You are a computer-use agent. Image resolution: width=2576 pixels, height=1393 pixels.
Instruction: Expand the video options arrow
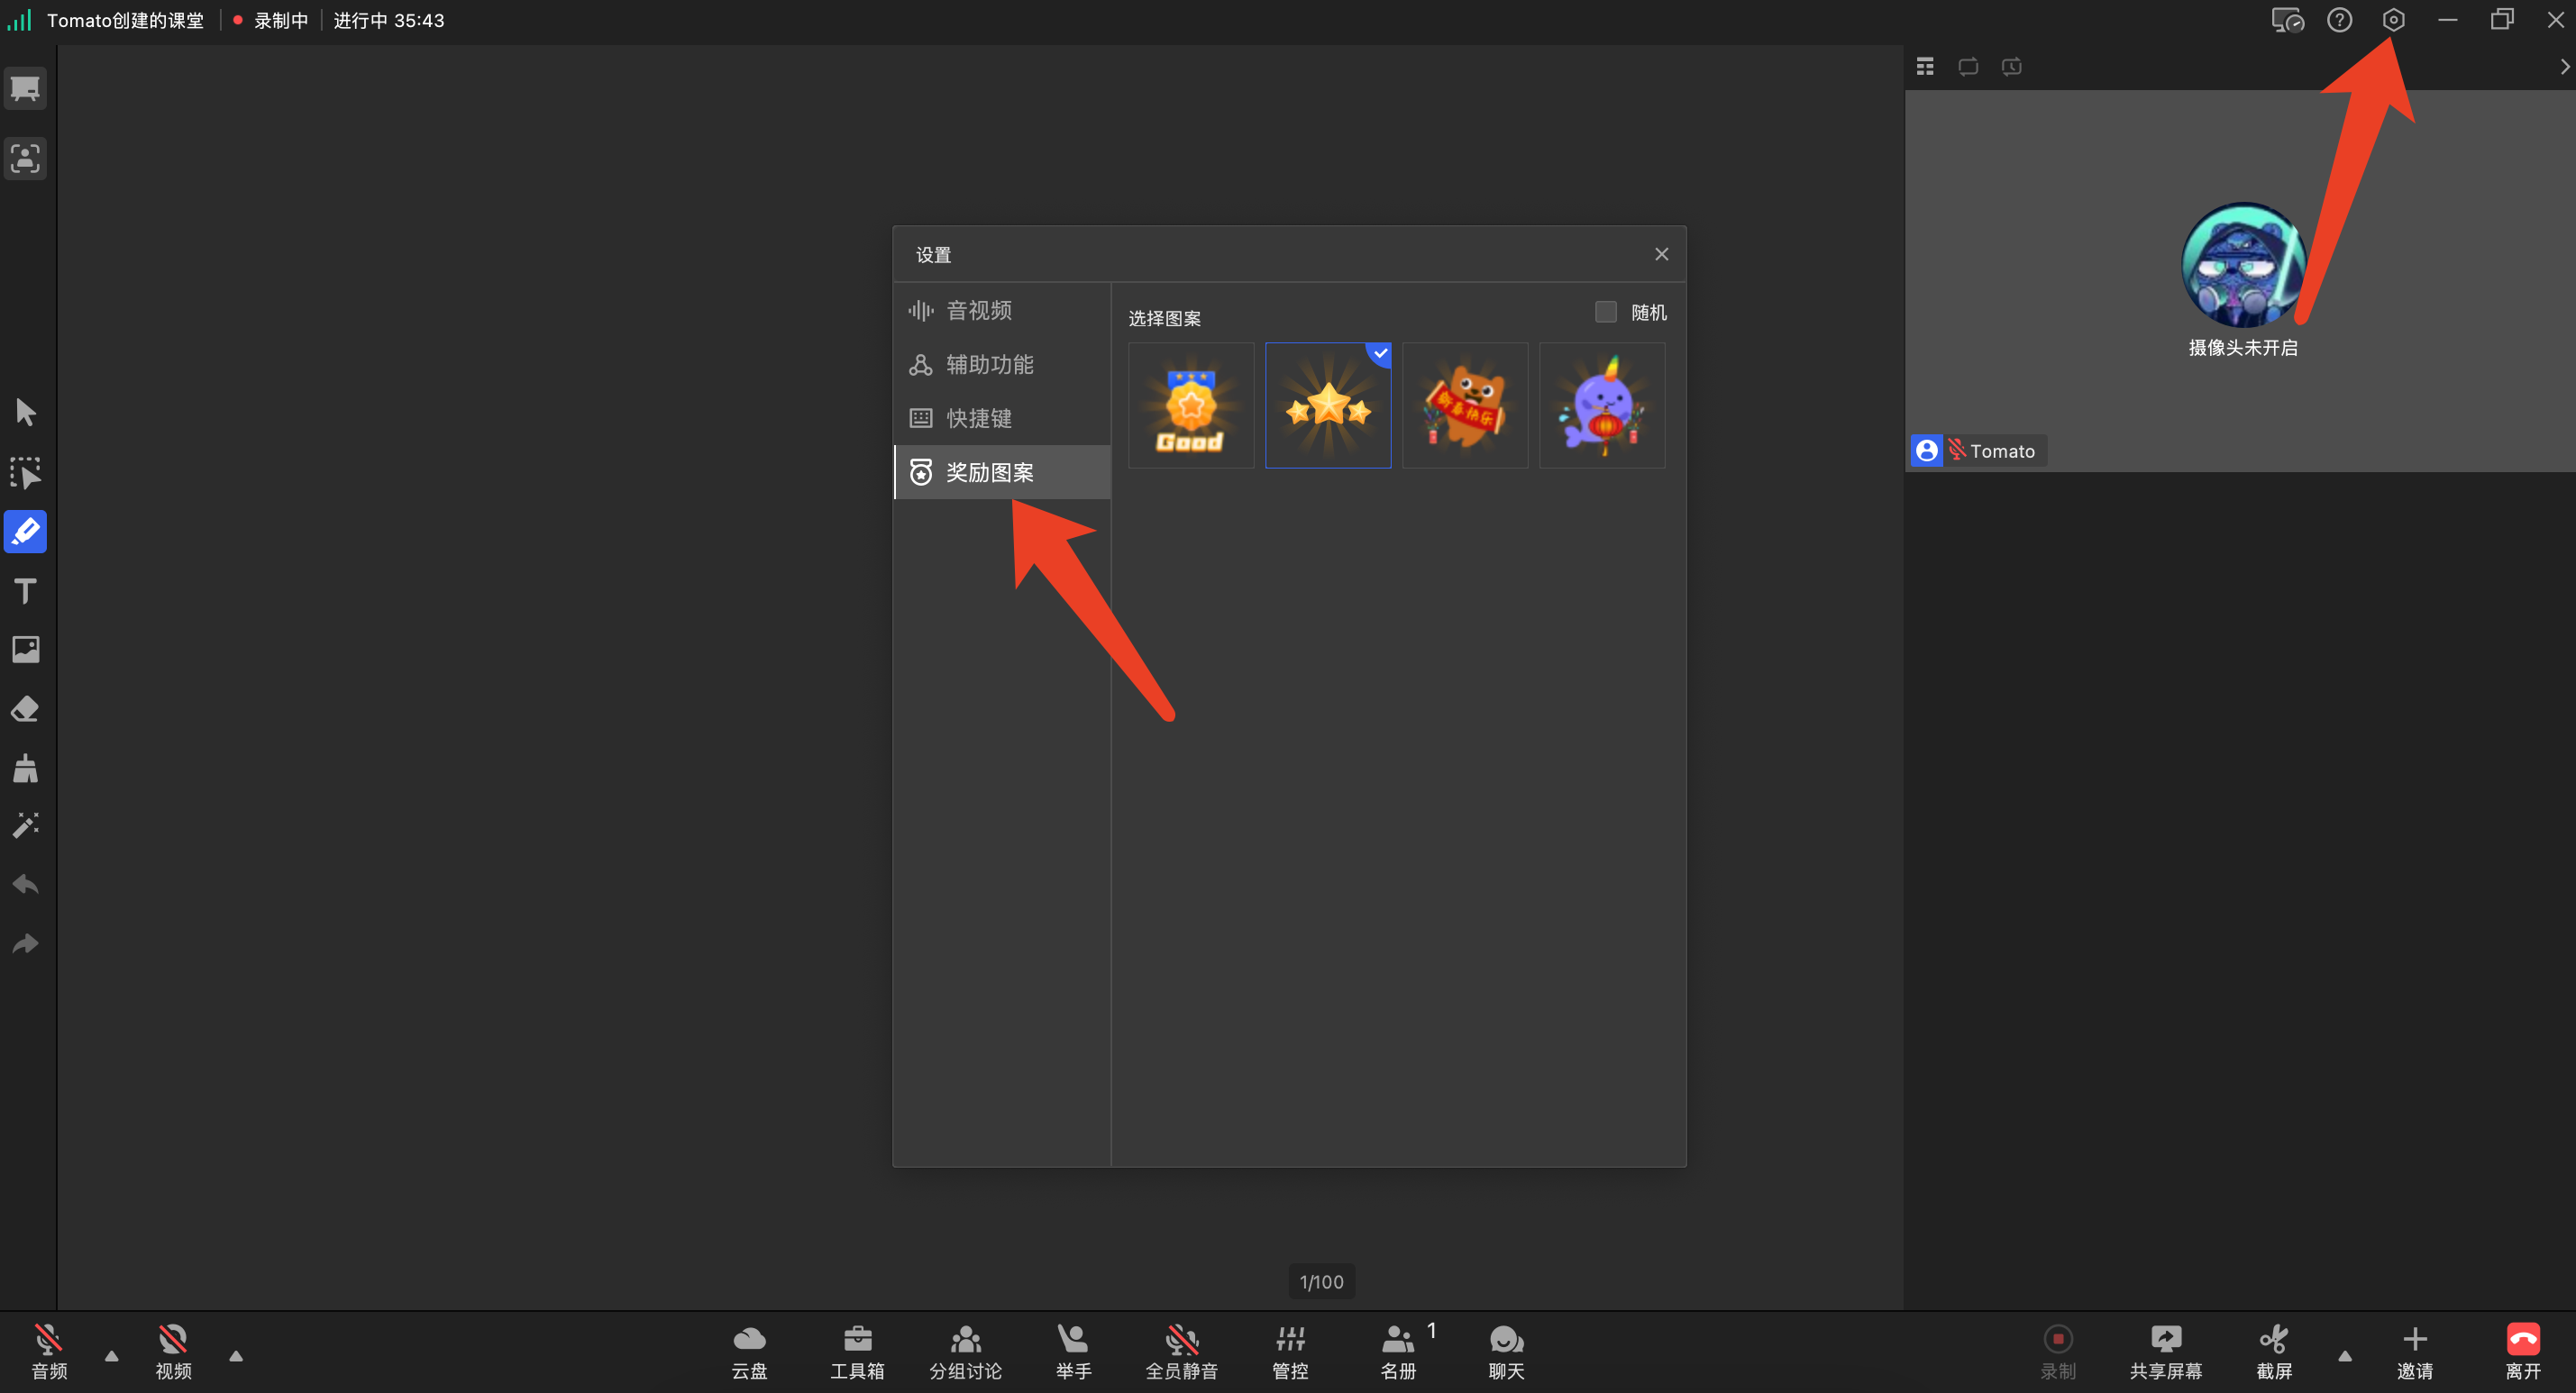[236, 1356]
